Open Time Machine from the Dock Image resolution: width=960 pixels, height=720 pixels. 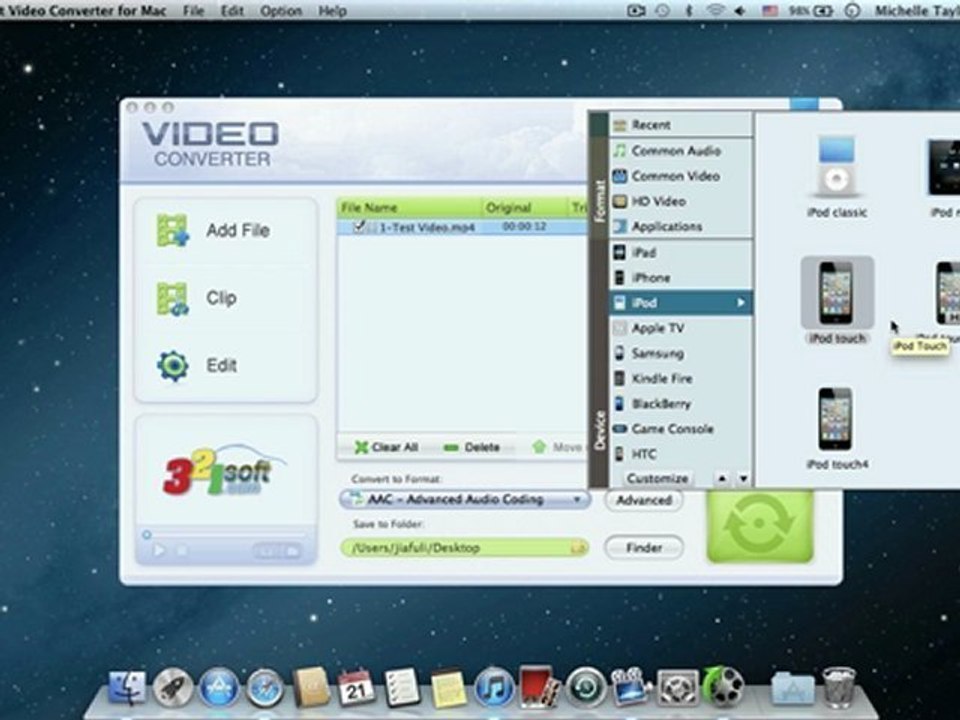pos(586,688)
